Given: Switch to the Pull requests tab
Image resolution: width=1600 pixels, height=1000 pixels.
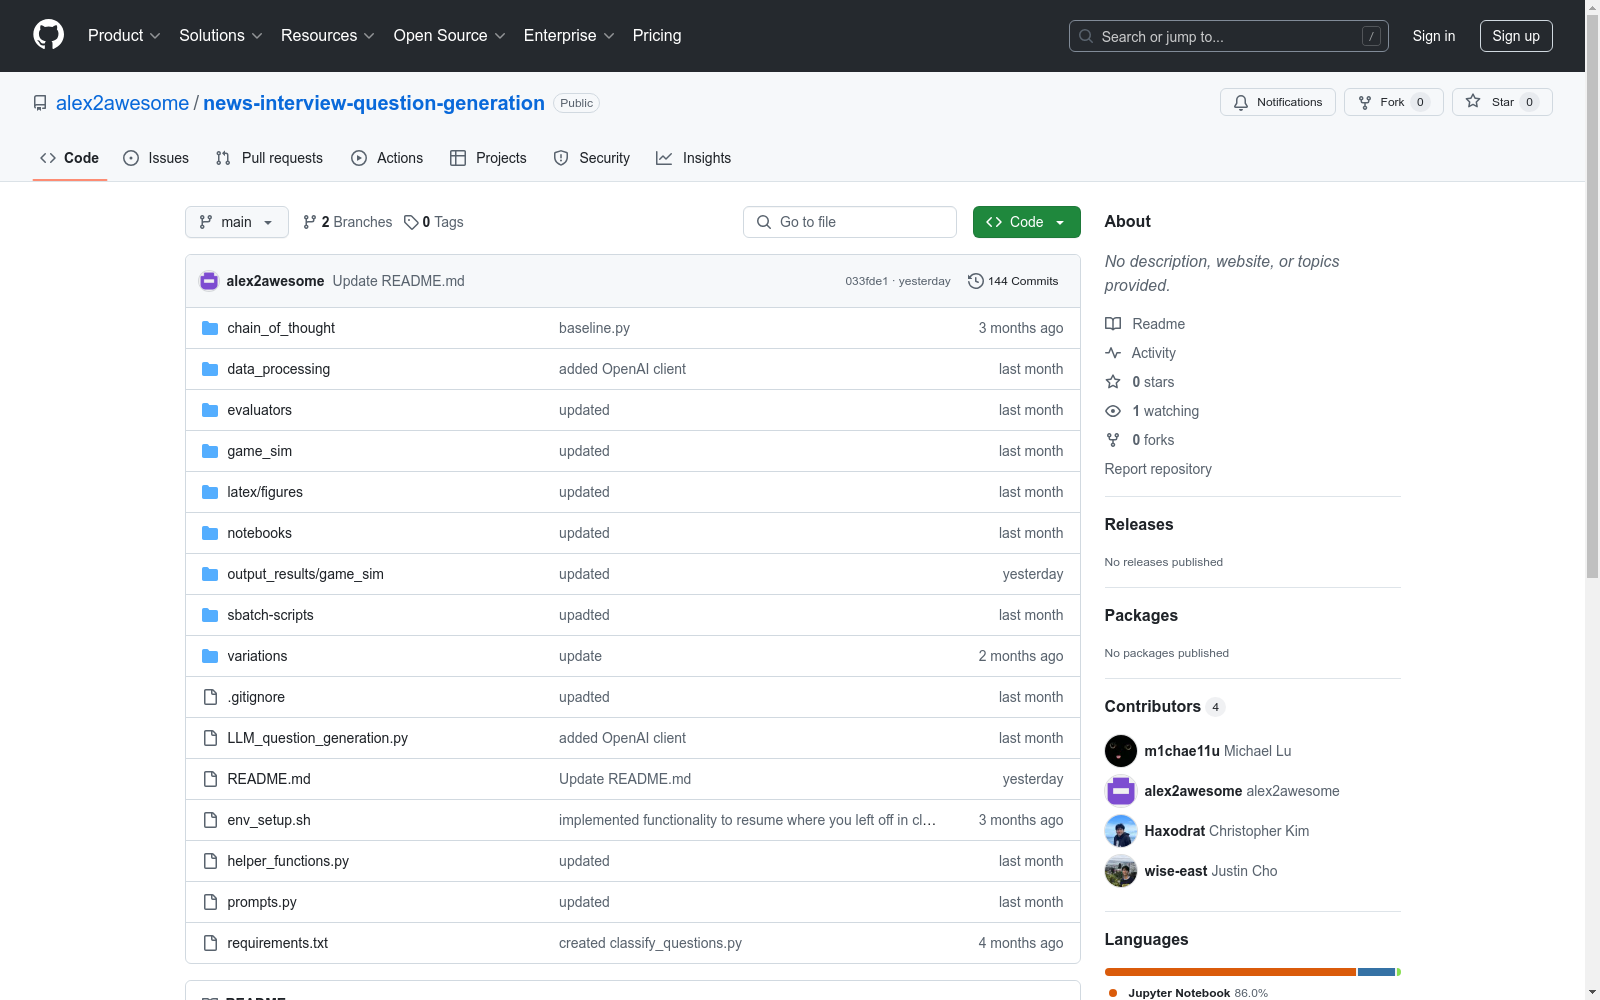Looking at the screenshot, I should click(269, 158).
